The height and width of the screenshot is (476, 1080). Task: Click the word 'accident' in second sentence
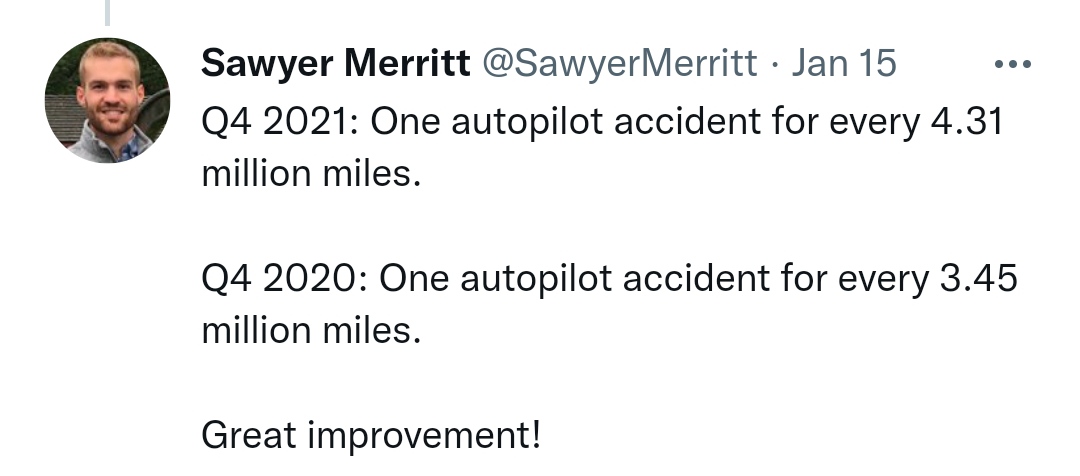696,279
